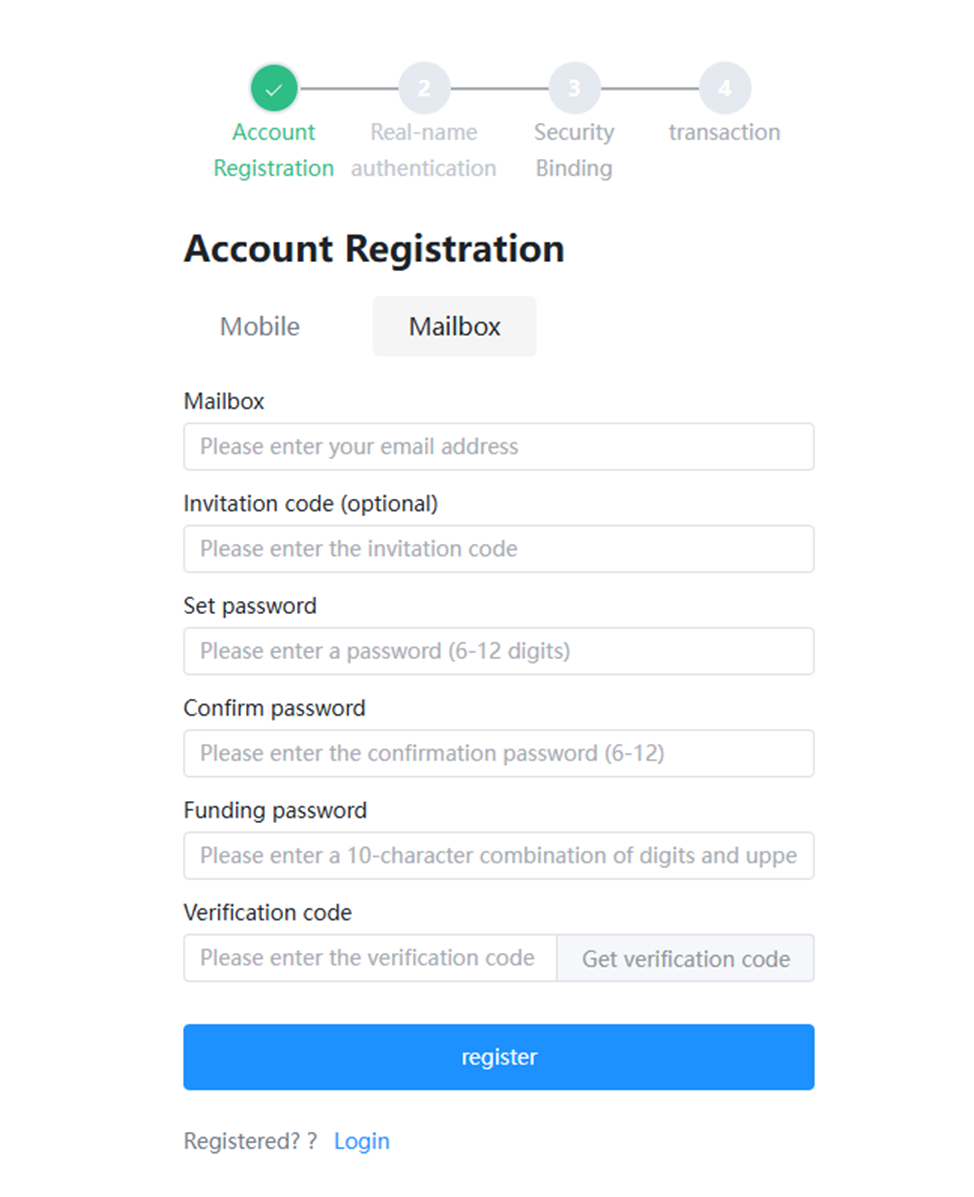
Task: Click the bold Account Registration heading
Action: click(x=374, y=249)
